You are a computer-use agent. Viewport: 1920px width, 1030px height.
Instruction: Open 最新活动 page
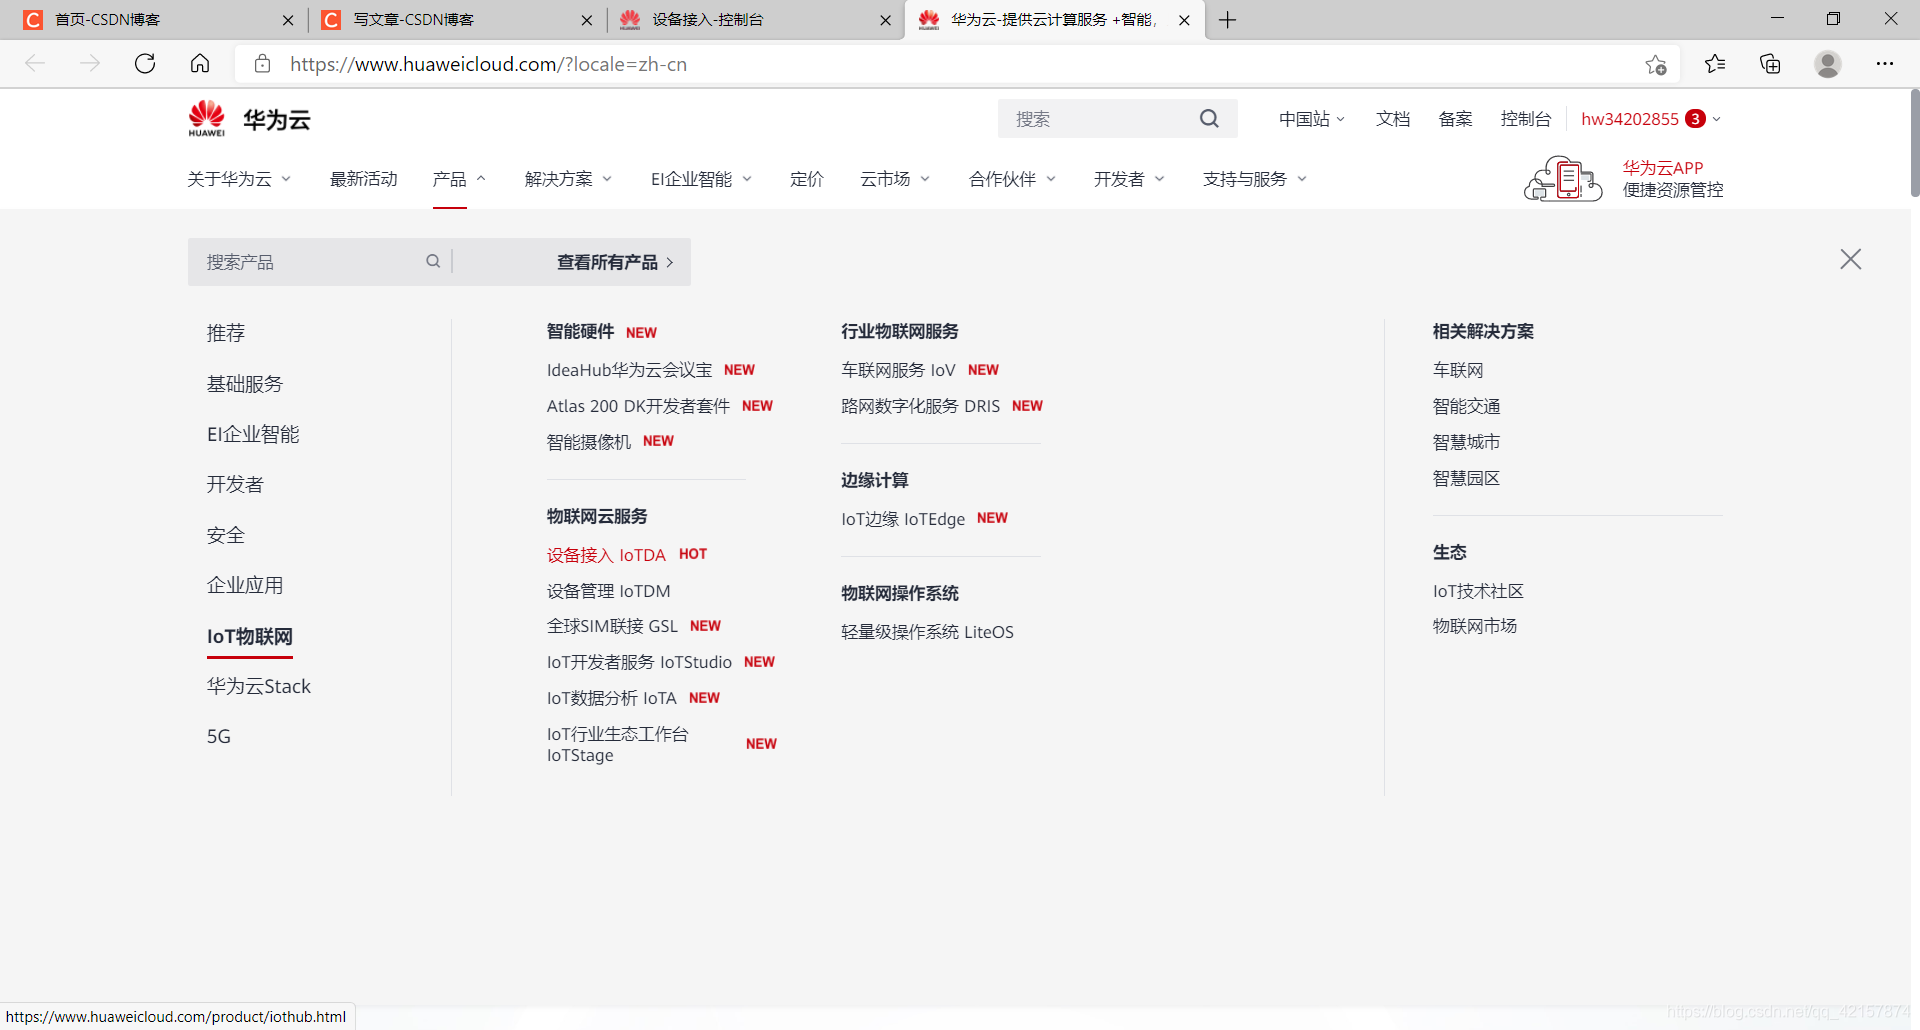coord(364,179)
